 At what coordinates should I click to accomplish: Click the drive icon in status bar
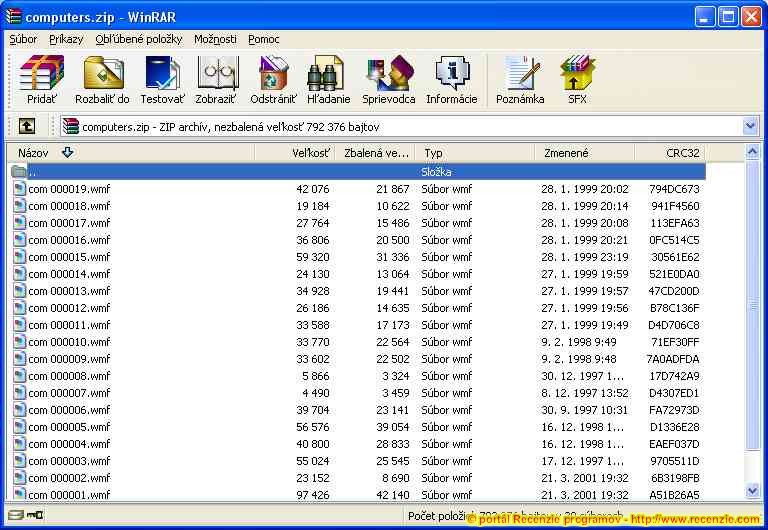click(16, 515)
